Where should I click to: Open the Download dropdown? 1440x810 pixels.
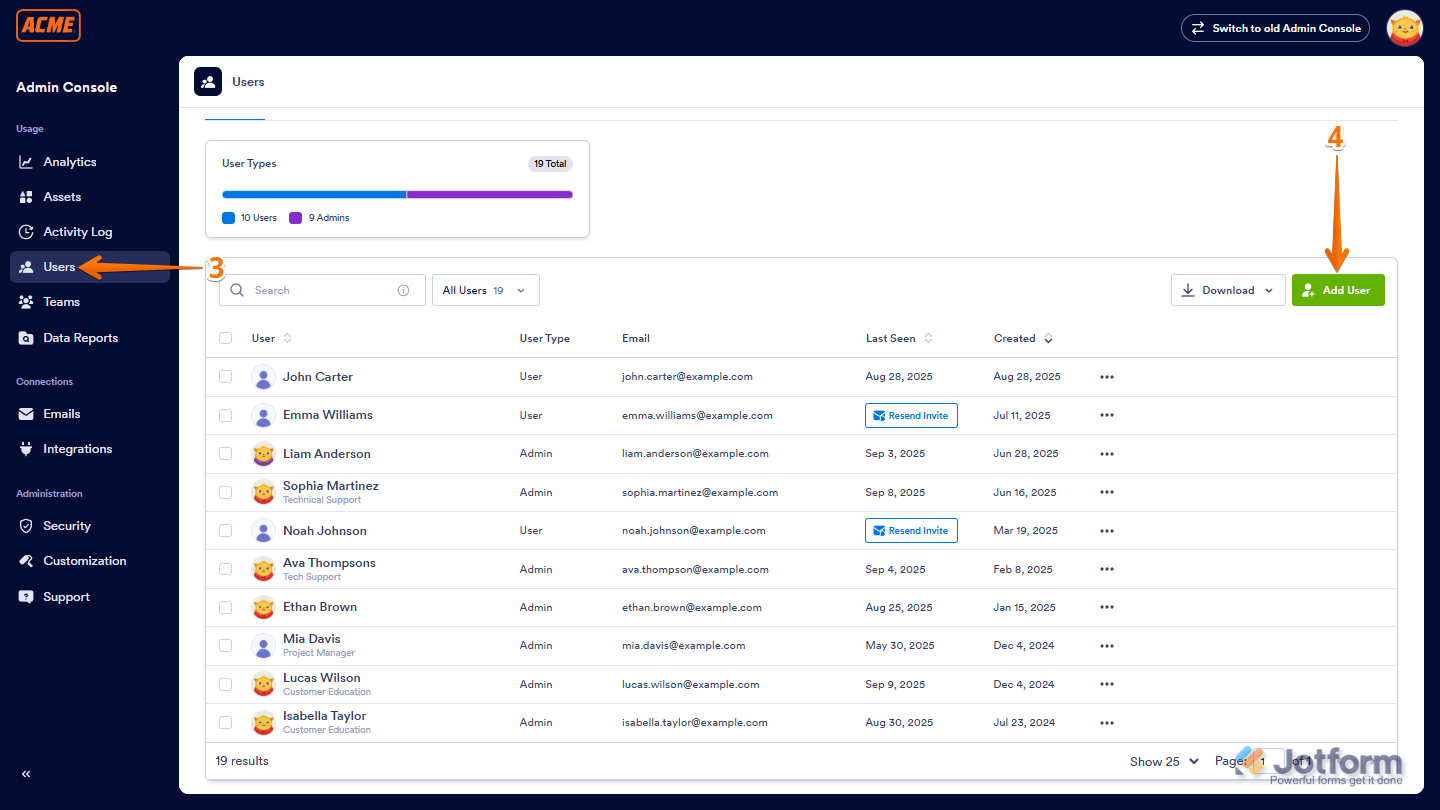[x=1228, y=291]
